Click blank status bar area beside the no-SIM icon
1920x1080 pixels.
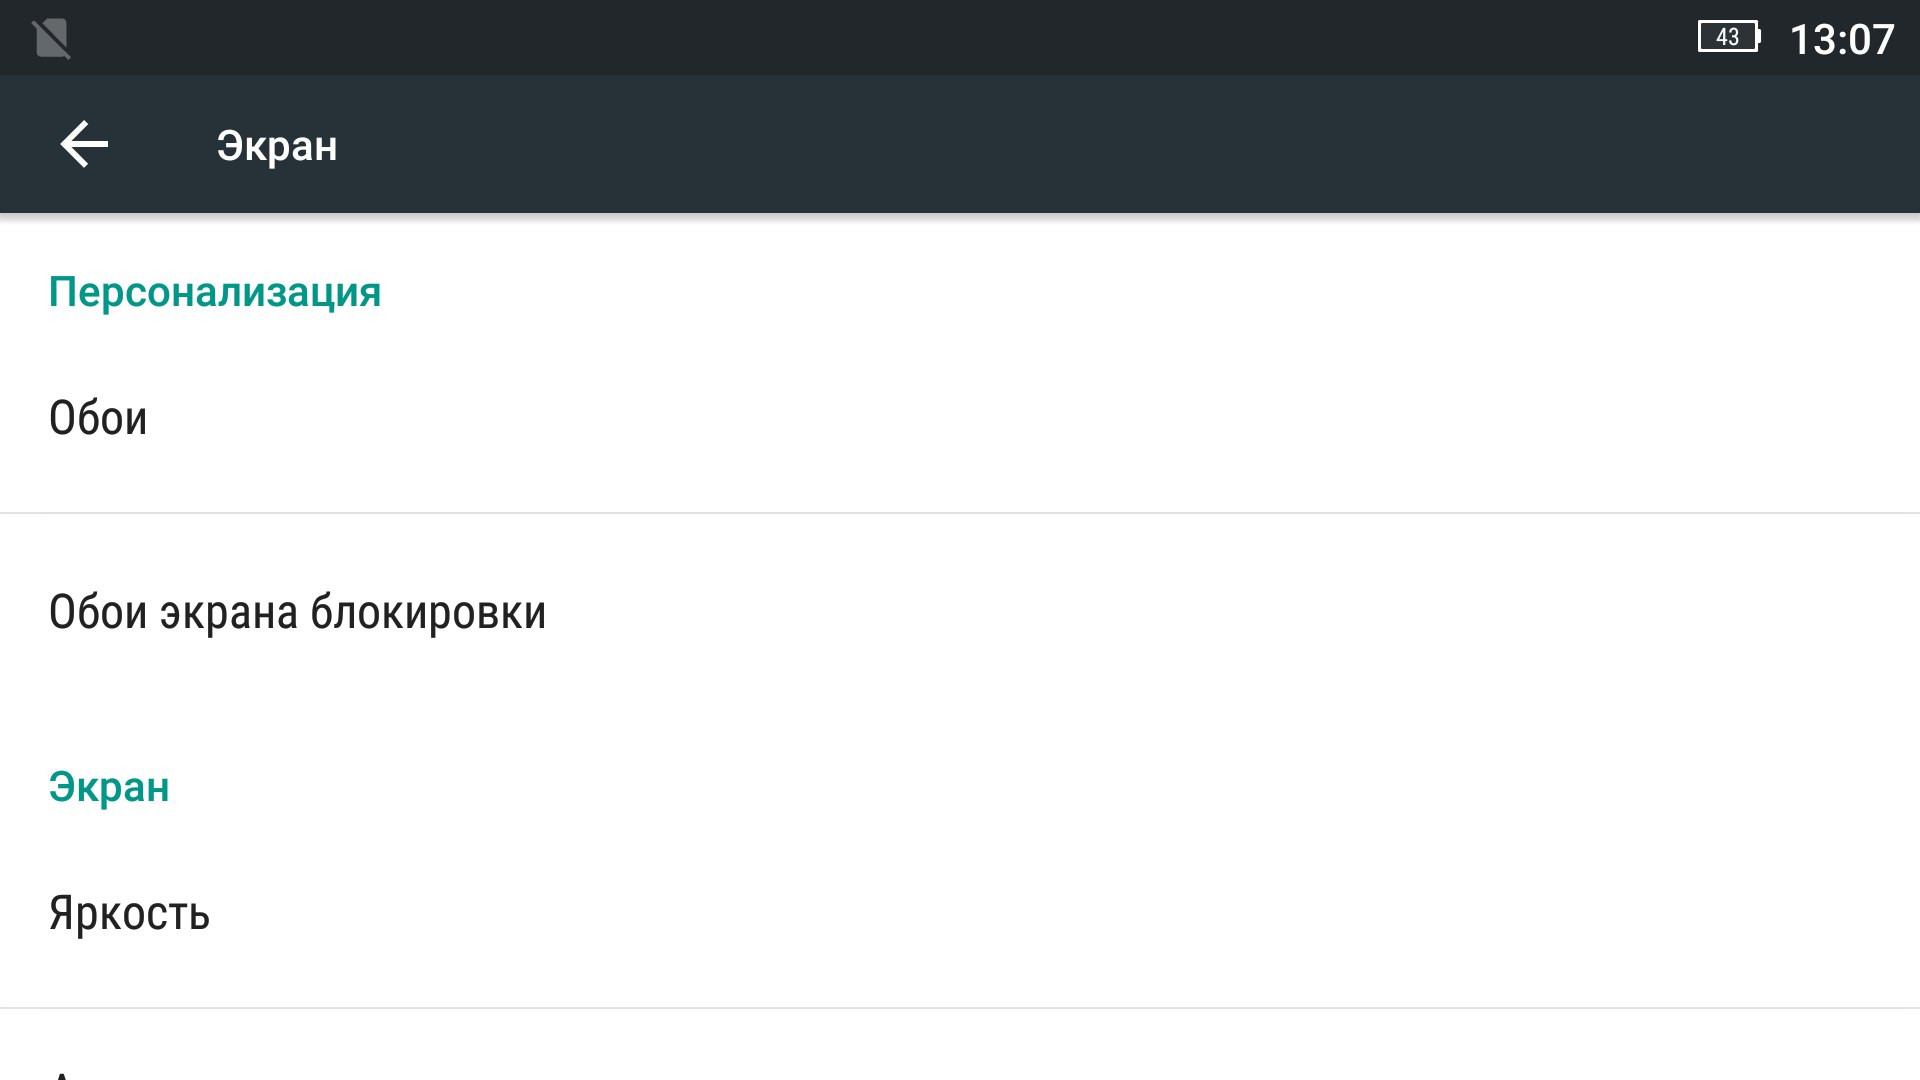tap(800, 38)
